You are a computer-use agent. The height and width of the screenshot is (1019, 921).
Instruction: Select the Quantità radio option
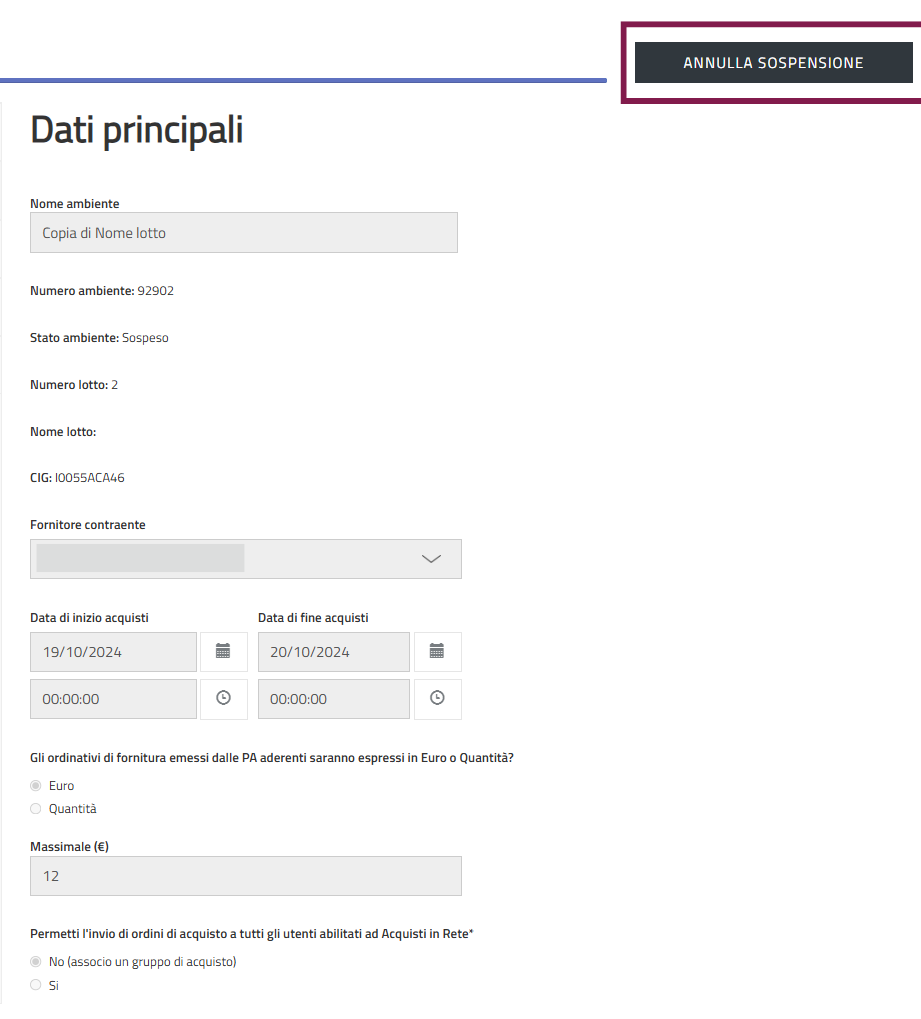36,809
